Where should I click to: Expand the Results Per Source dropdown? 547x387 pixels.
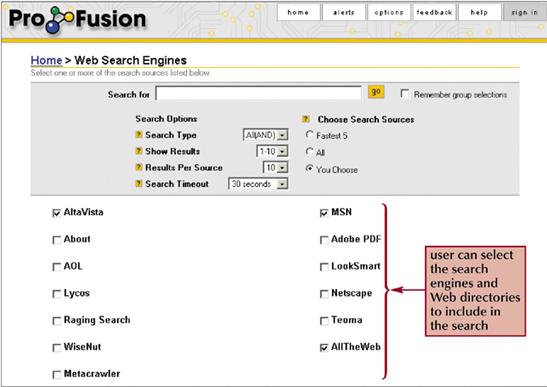click(276, 168)
